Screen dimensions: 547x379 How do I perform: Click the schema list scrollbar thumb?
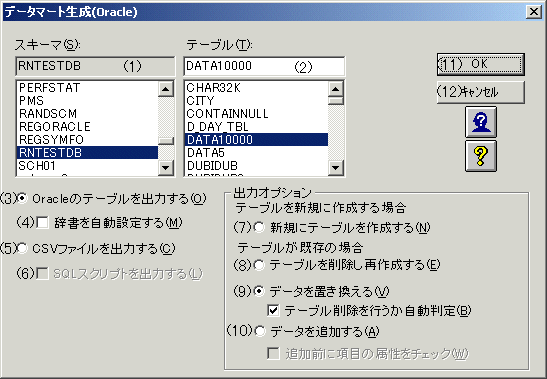(166, 141)
